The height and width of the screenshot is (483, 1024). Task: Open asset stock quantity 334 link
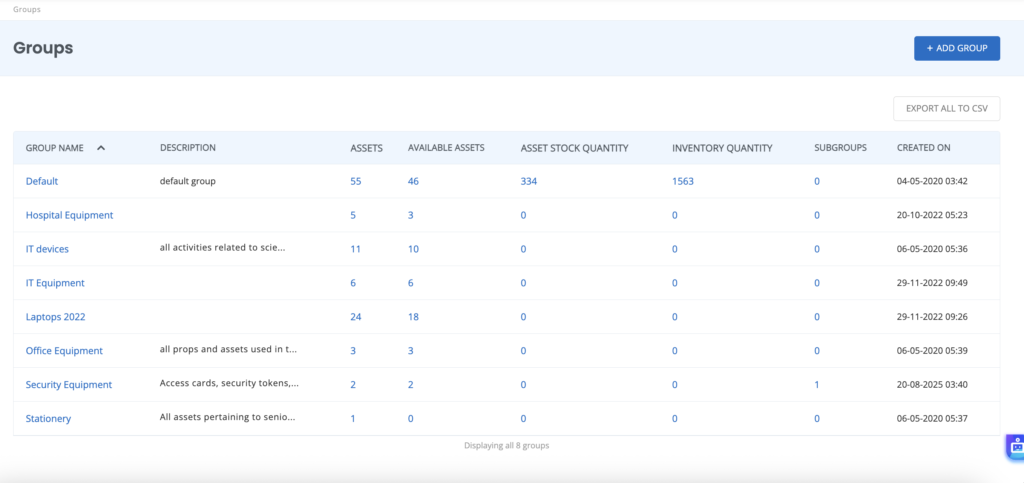529,181
